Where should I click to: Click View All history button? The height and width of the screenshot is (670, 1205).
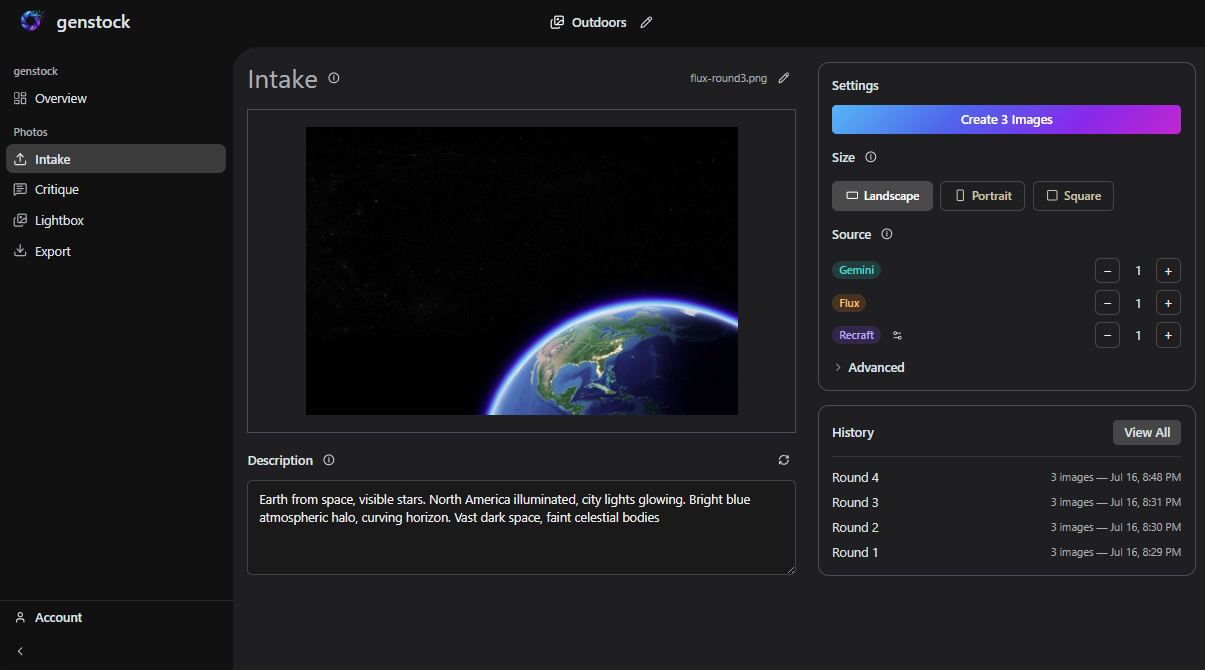pos(1147,432)
